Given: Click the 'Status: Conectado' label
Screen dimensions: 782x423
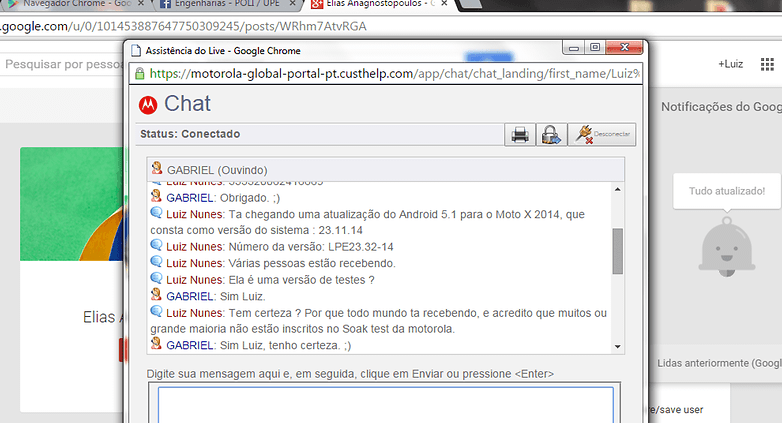Looking at the screenshot, I should [x=190, y=134].
